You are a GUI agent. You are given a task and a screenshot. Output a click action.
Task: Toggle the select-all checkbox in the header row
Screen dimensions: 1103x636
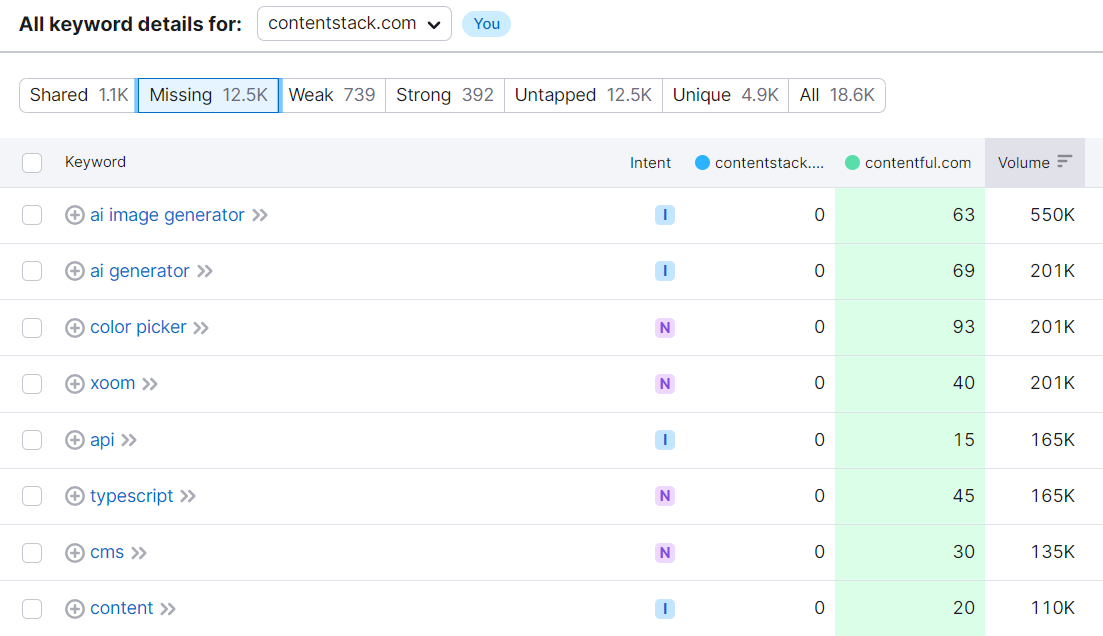click(x=32, y=163)
